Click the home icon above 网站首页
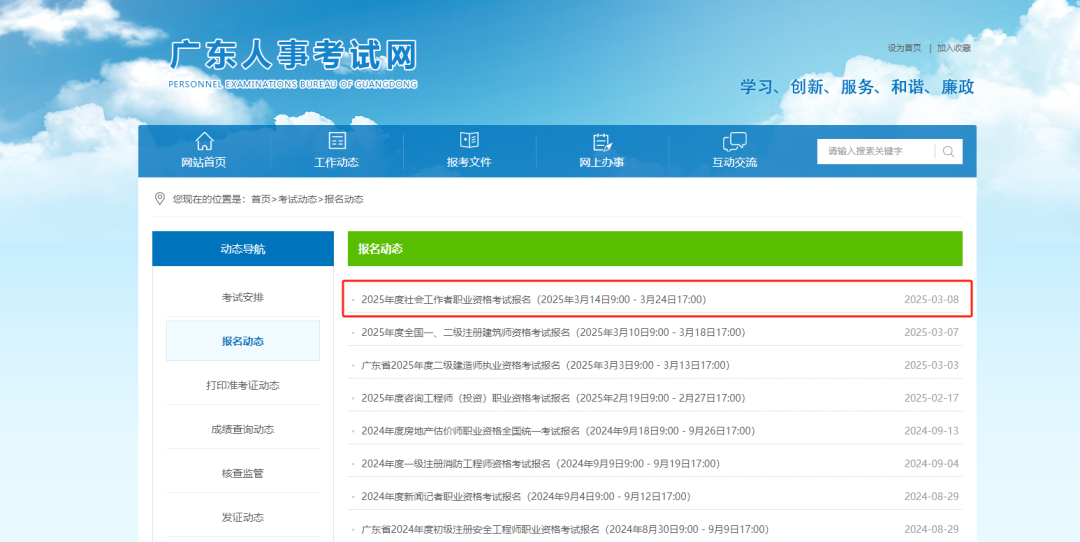This screenshot has width=1080, height=542. [204, 141]
